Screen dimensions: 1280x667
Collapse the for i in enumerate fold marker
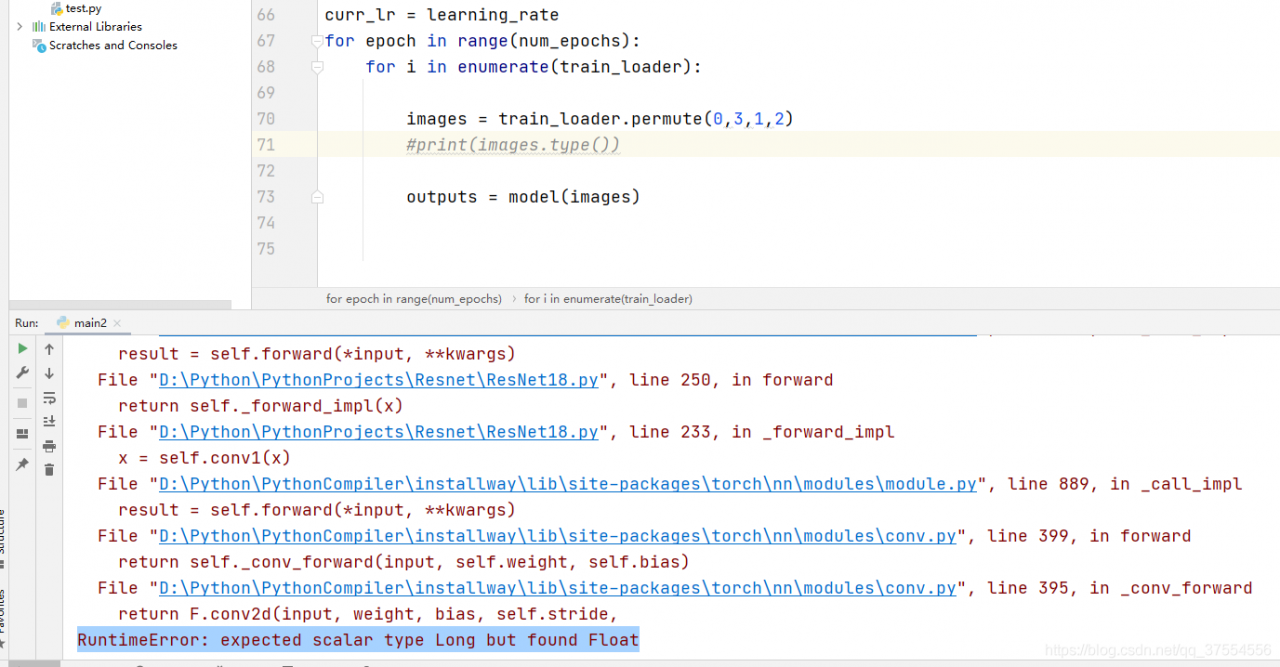click(317, 67)
